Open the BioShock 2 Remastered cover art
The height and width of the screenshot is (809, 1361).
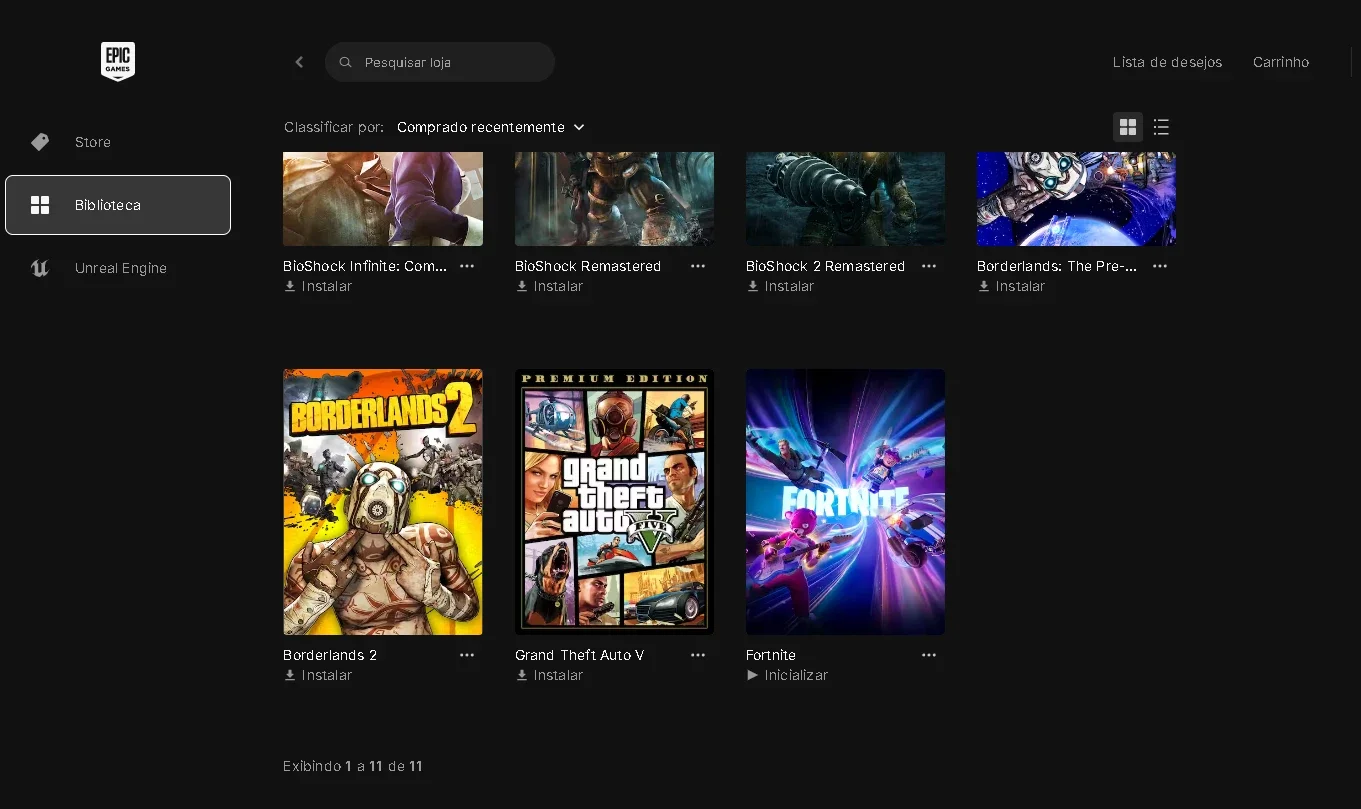845,199
